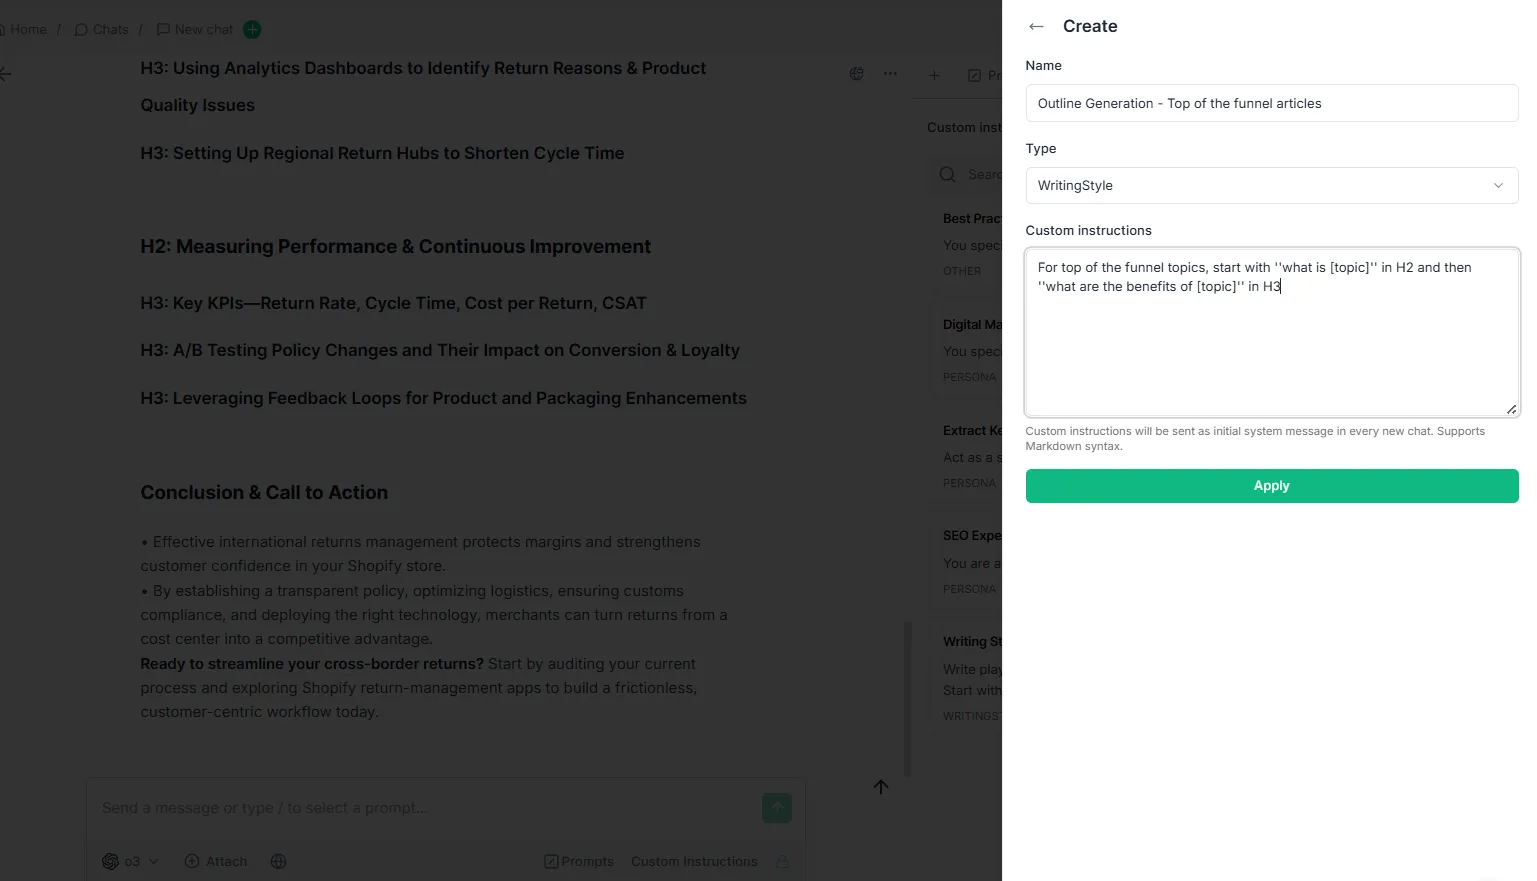The image size is (1537, 881).
Task: Click the Attach button
Action: (216, 861)
